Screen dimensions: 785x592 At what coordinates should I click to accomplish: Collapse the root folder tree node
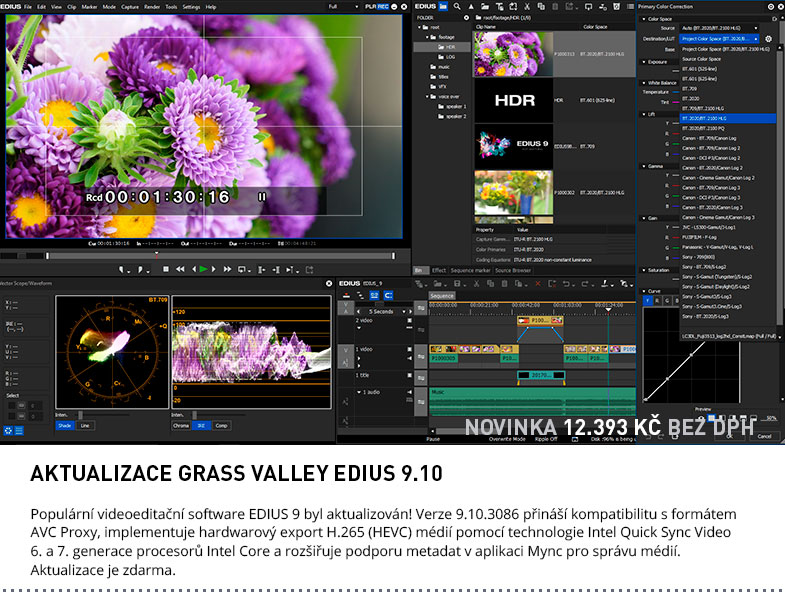[420, 28]
